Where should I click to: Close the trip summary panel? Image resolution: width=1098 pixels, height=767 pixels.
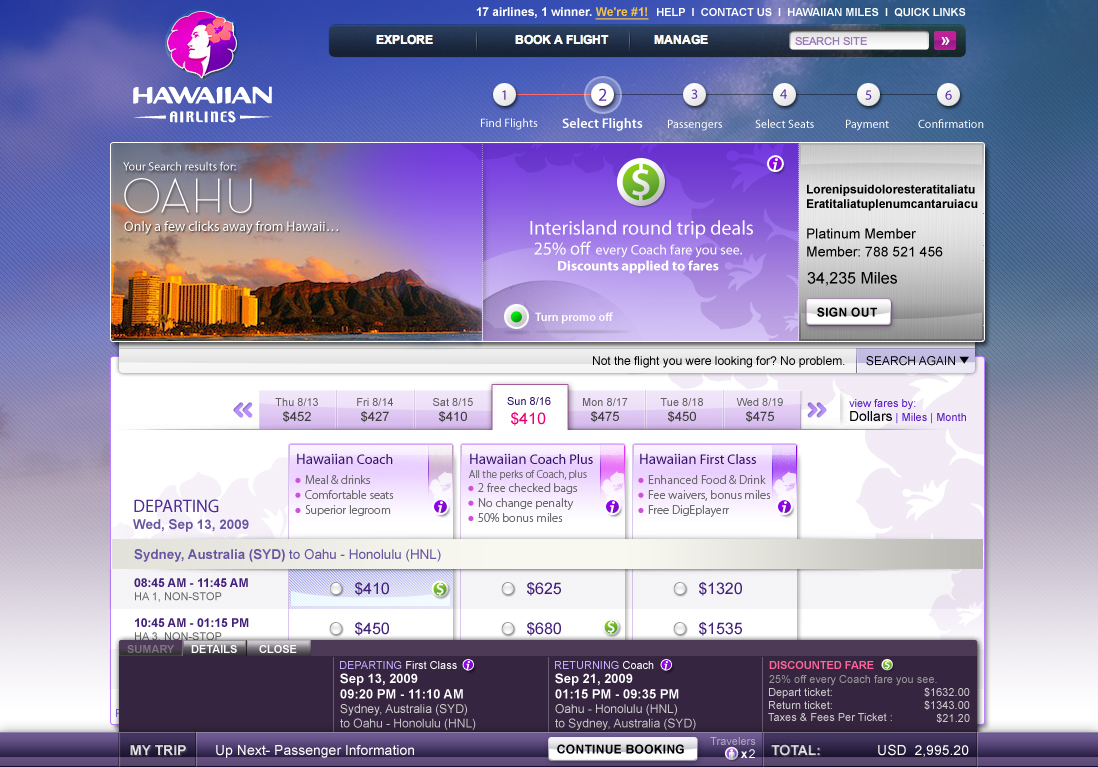[278, 649]
